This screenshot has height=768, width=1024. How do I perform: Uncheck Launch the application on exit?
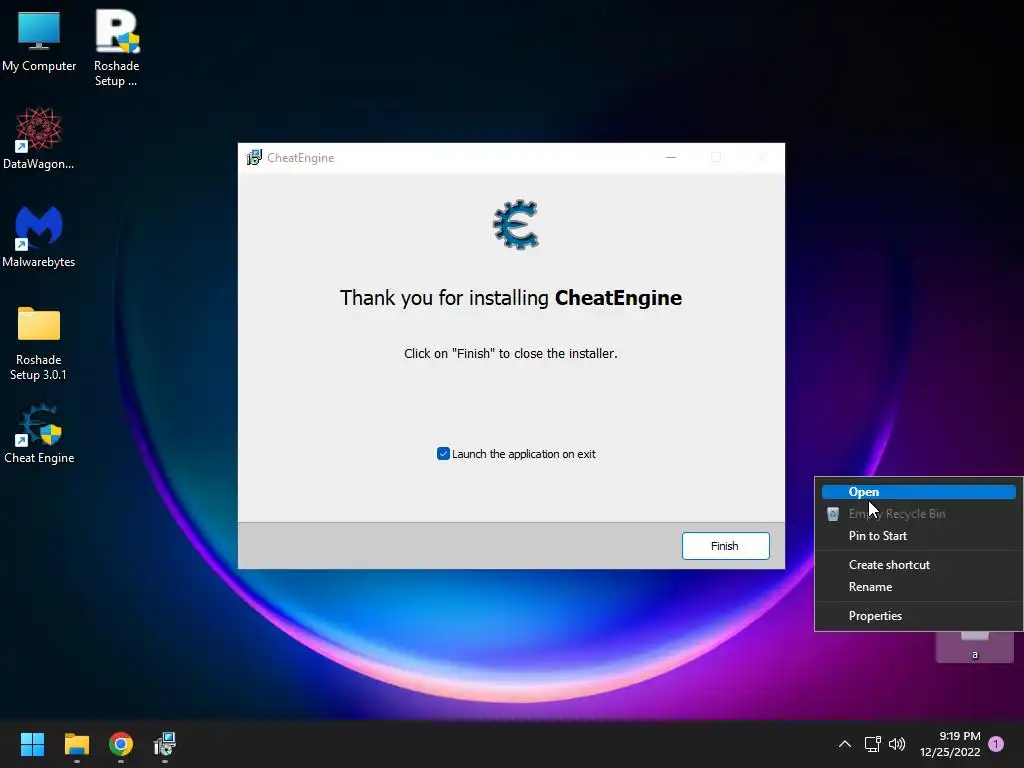point(443,454)
